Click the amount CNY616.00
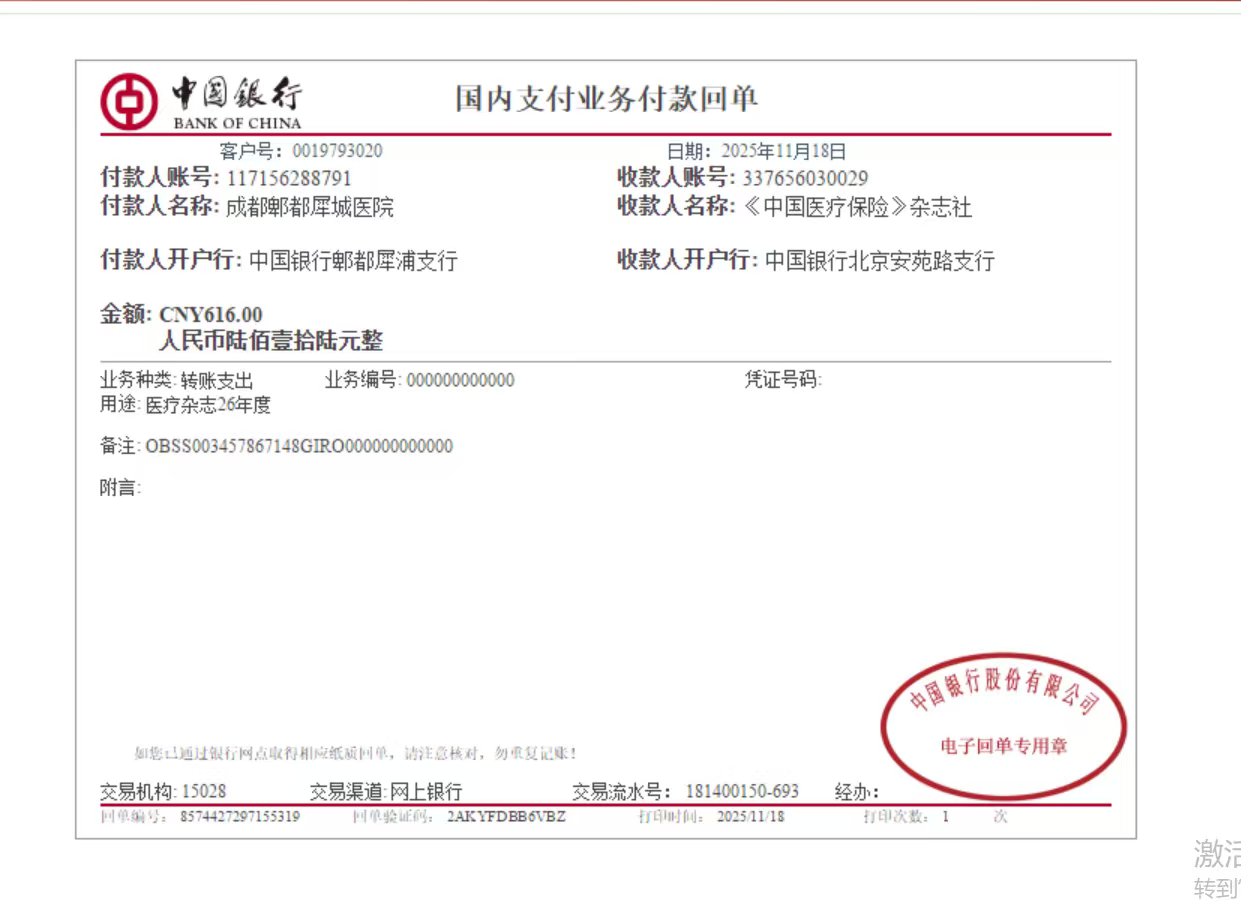1241x910 pixels. coord(211,315)
